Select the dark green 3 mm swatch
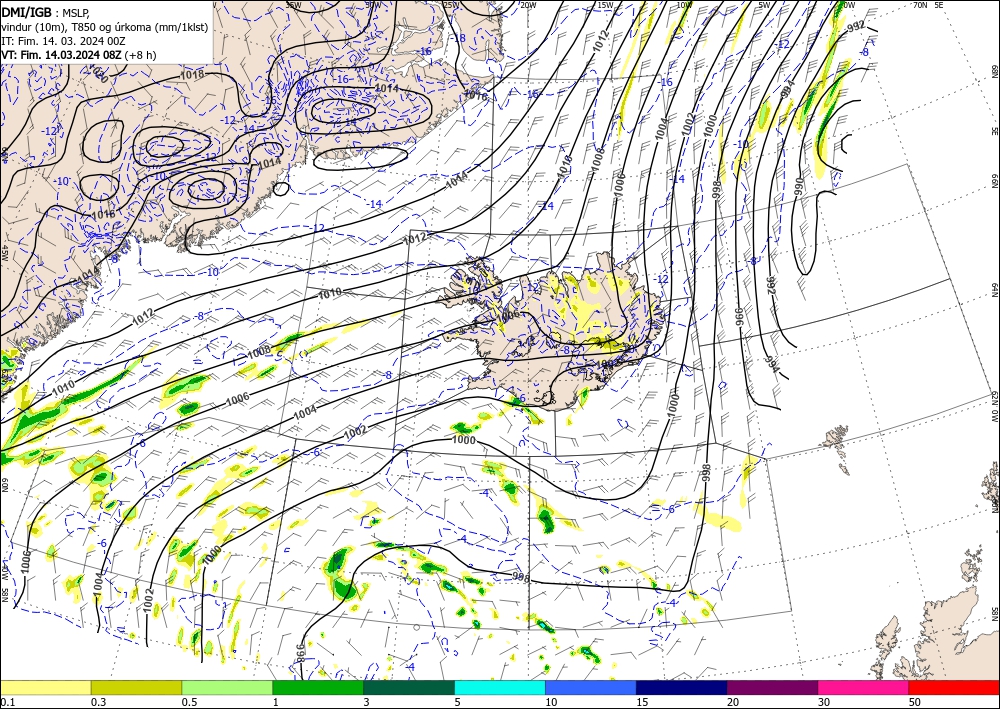1000x709 pixels. (409, 687)
